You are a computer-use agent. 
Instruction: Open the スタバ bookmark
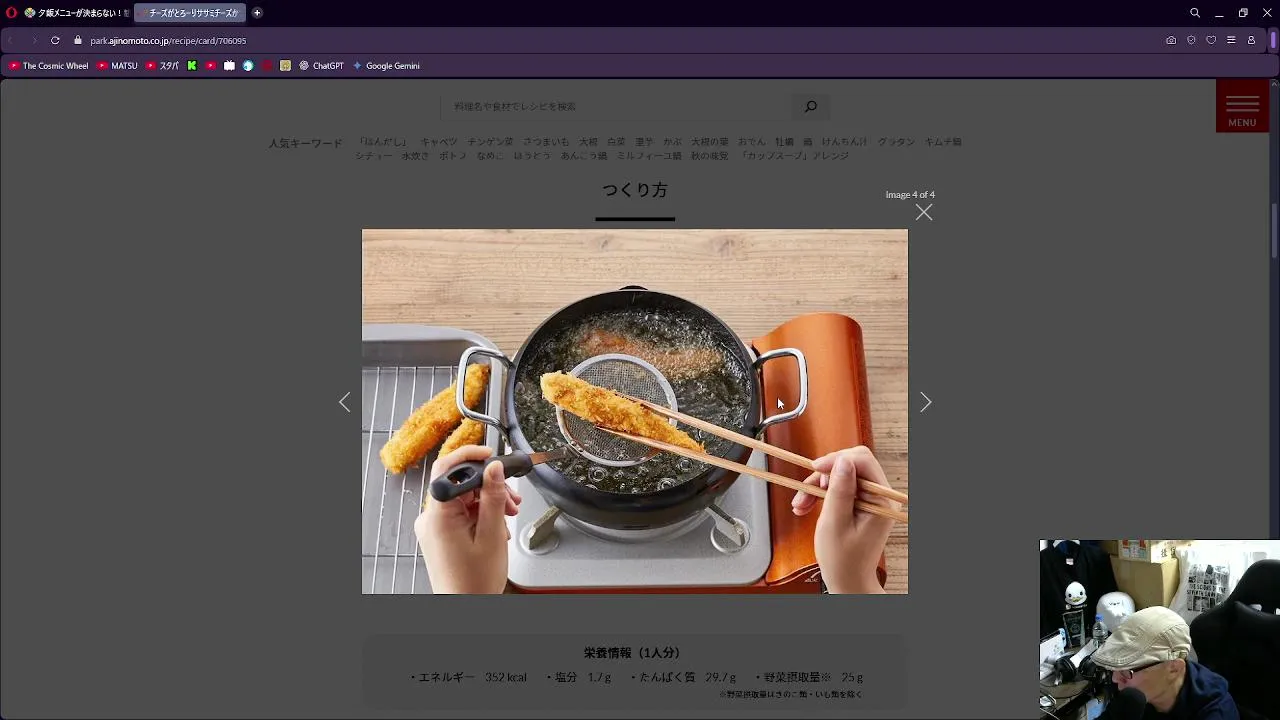(x=162, y=66)
